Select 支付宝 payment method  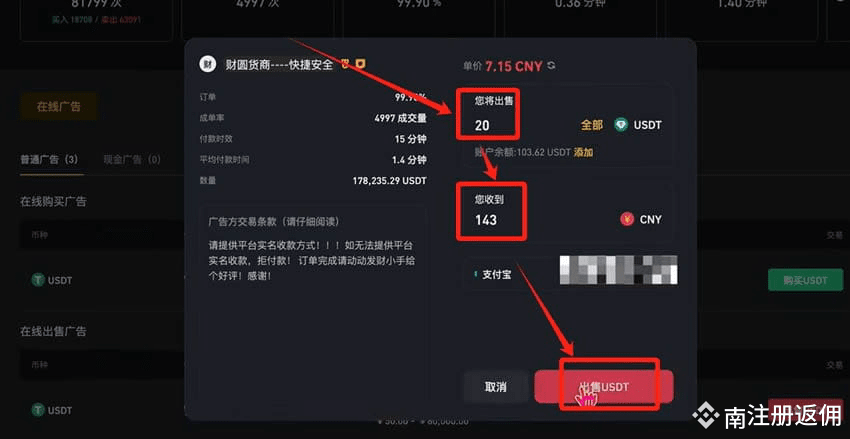point(493,275)
